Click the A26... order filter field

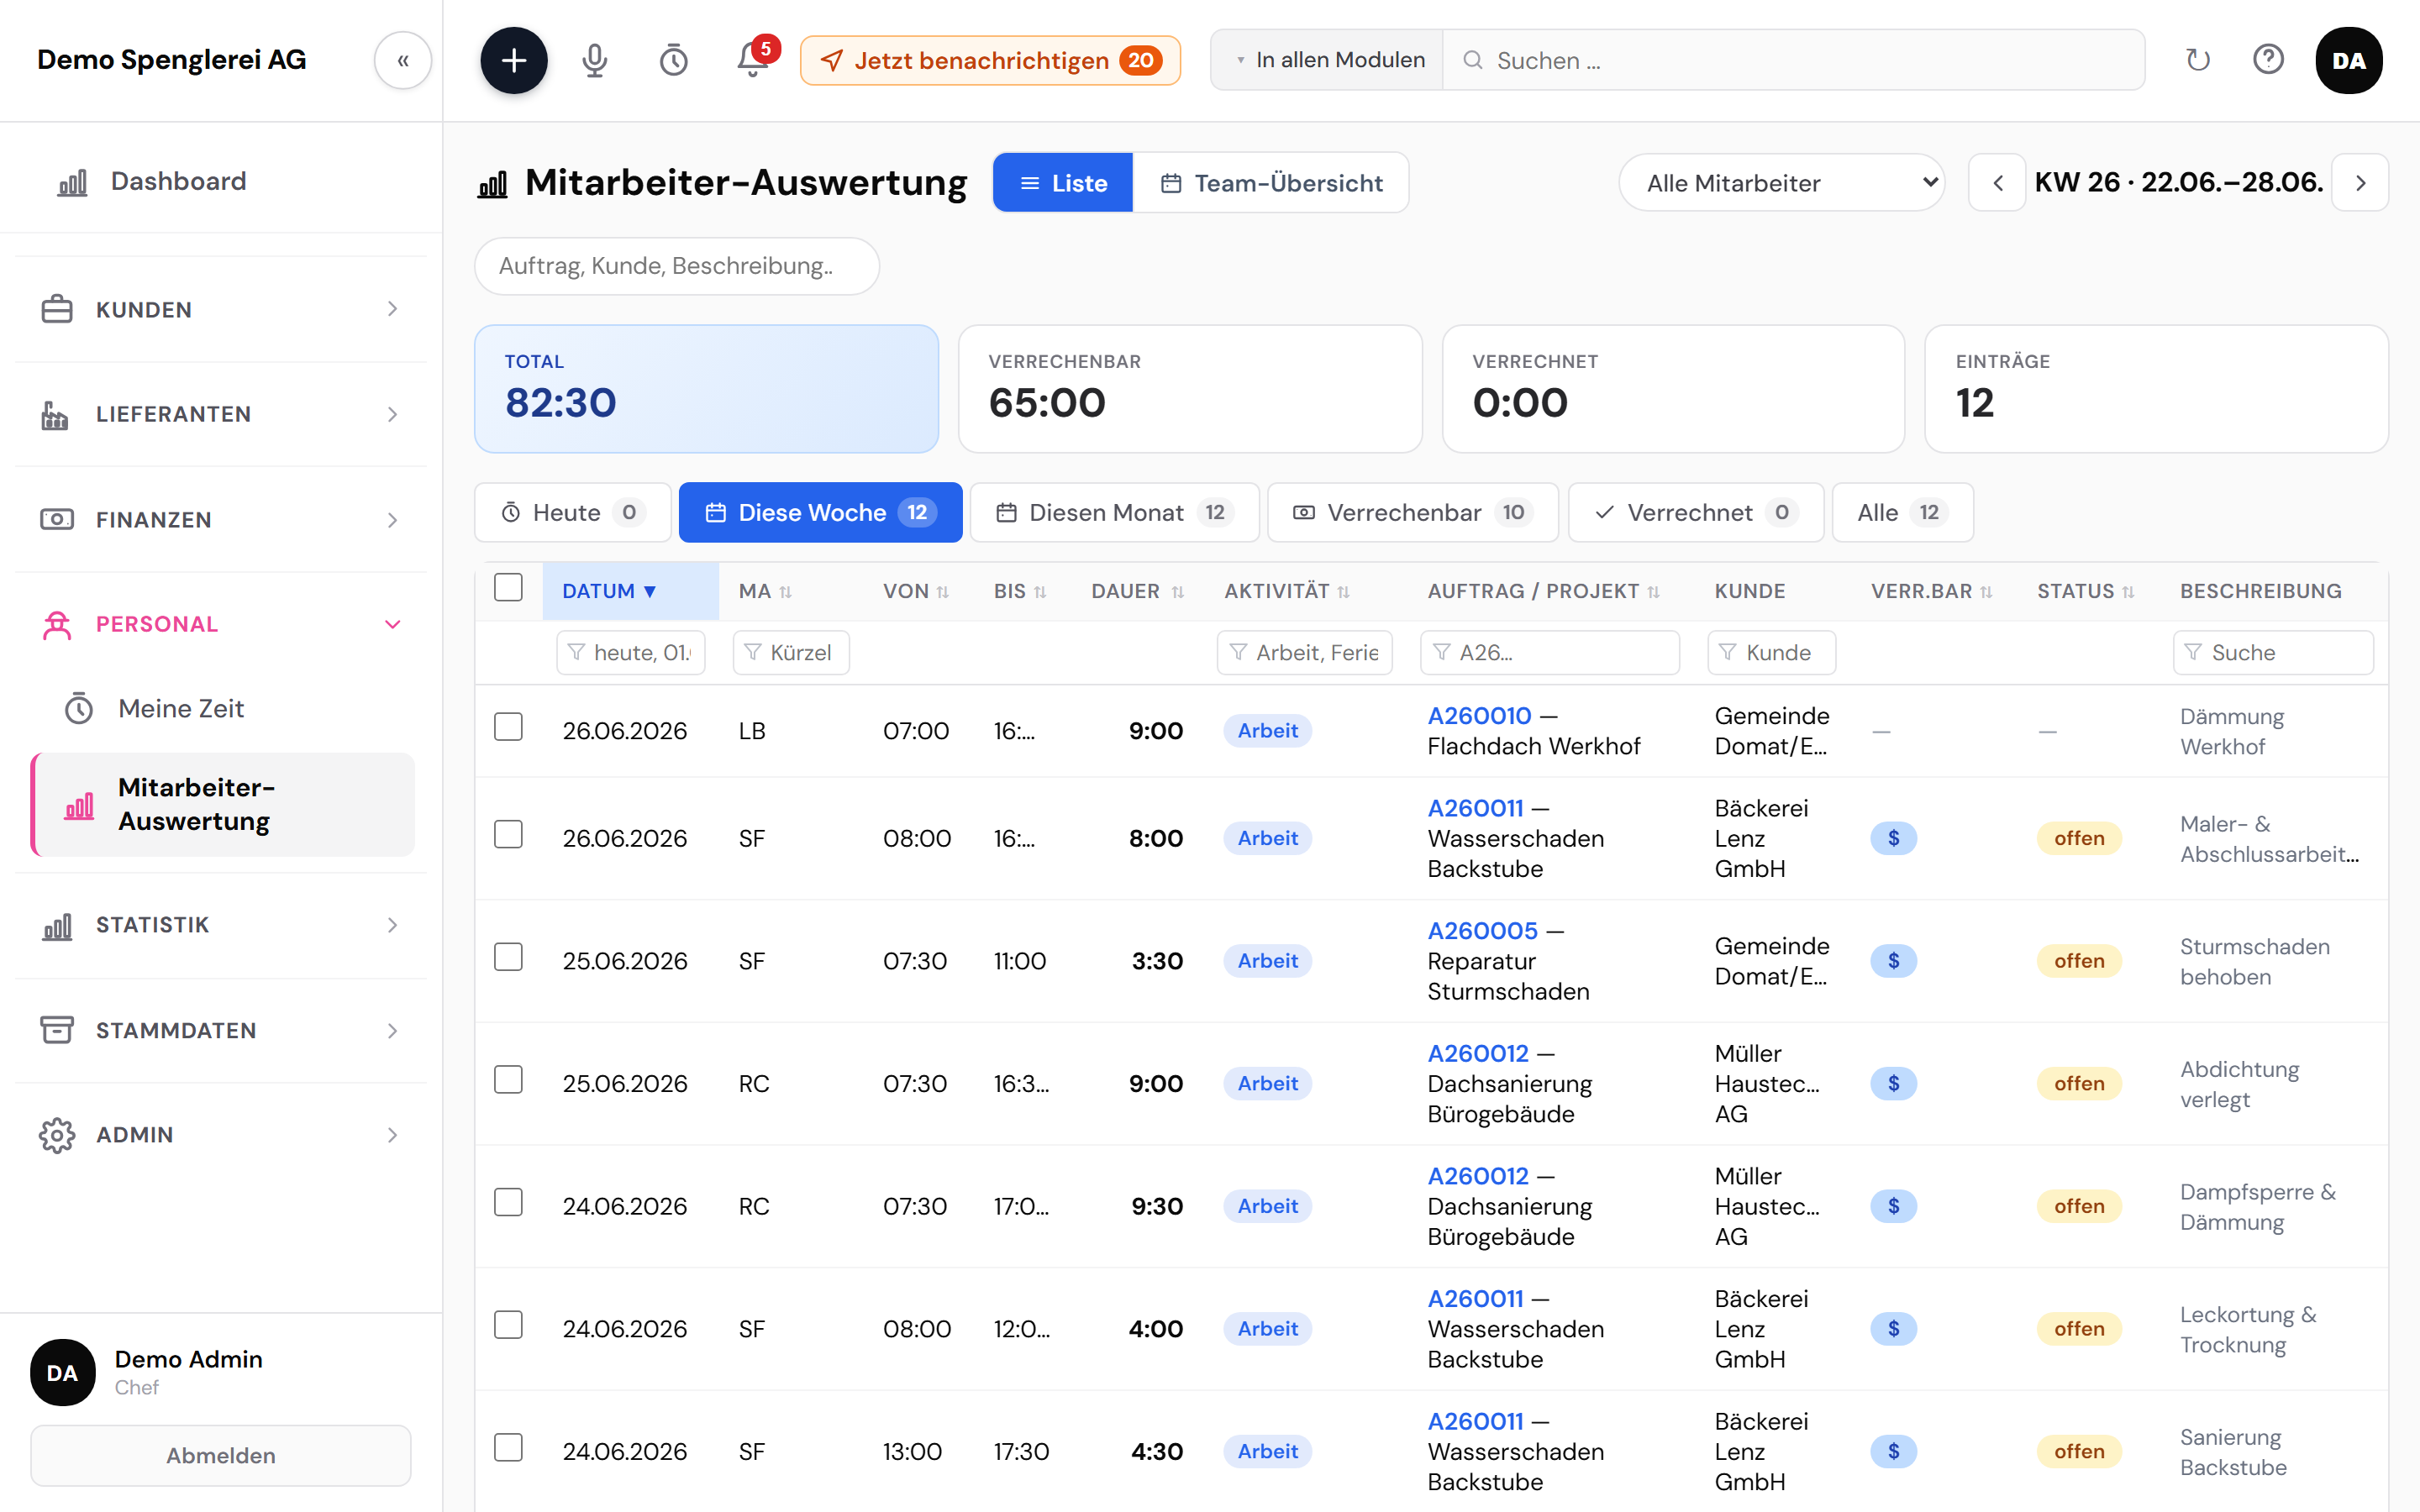click(x=1549, y=652)
